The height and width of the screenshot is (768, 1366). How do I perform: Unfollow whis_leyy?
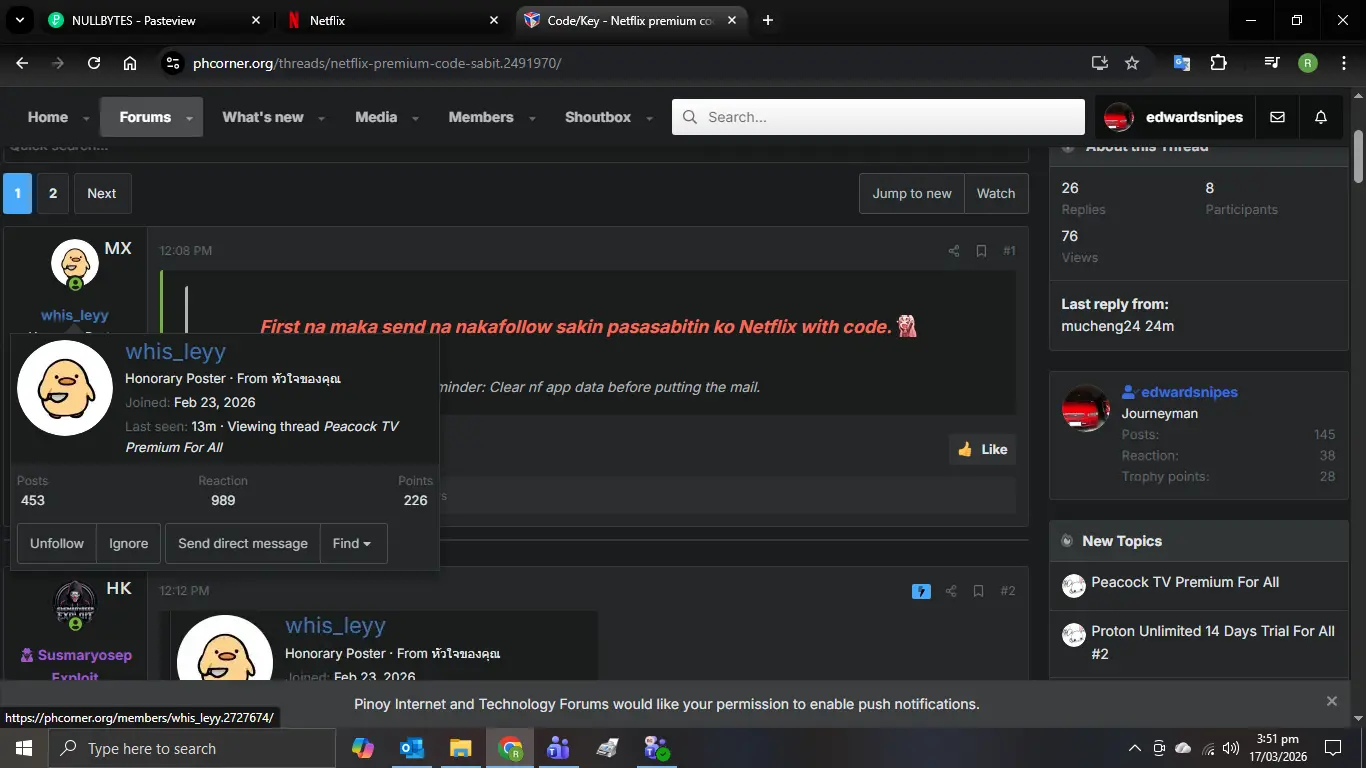[57, 543]
